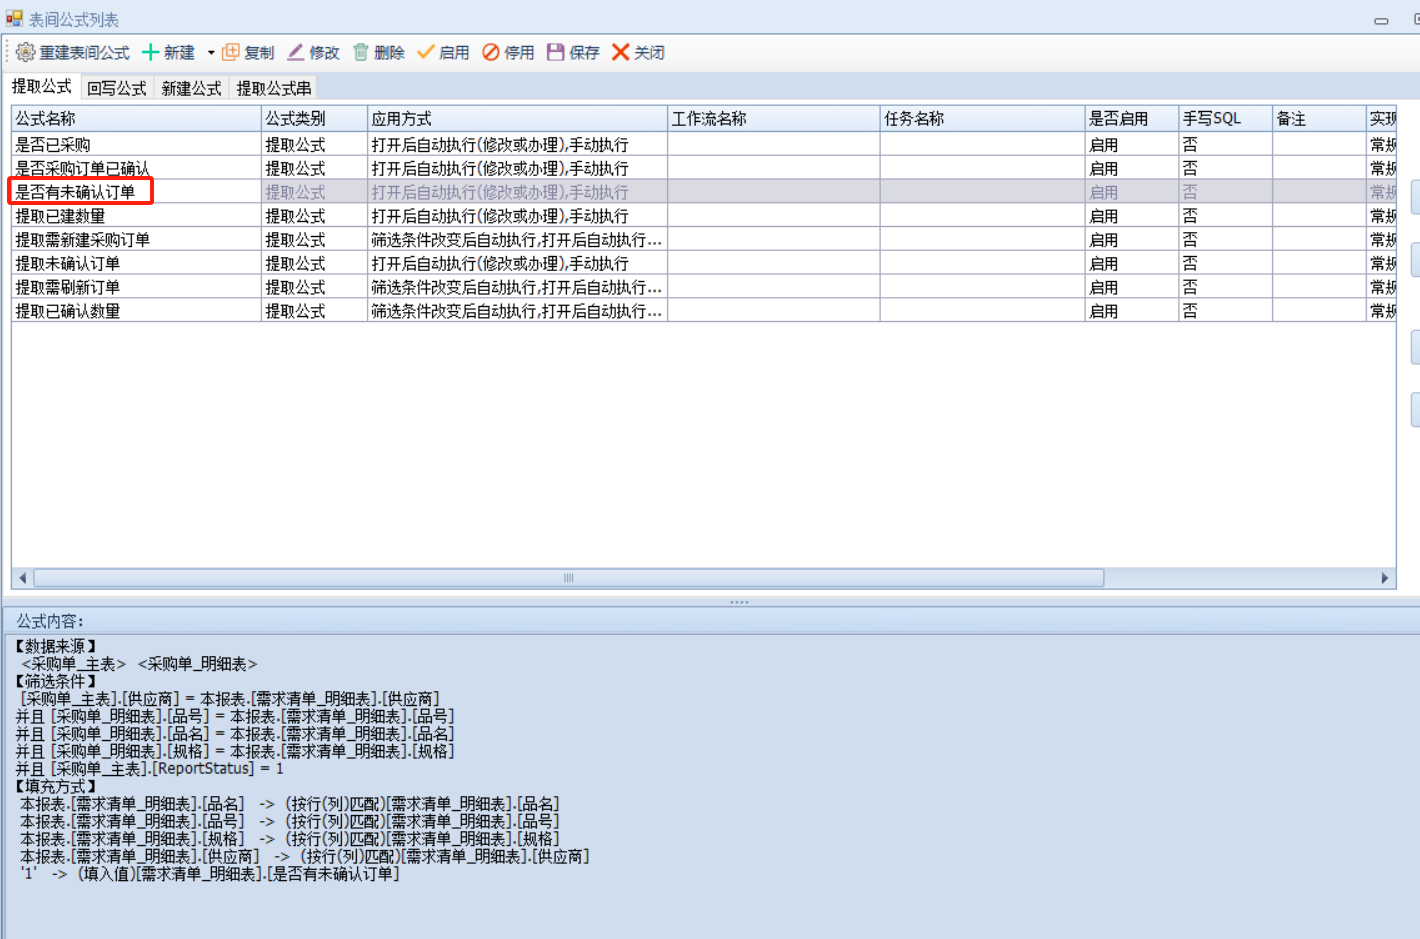Screen dimensions: 1420x939
Task: Click the 启用 checkmark icon
Action: [x=426, y=52]
